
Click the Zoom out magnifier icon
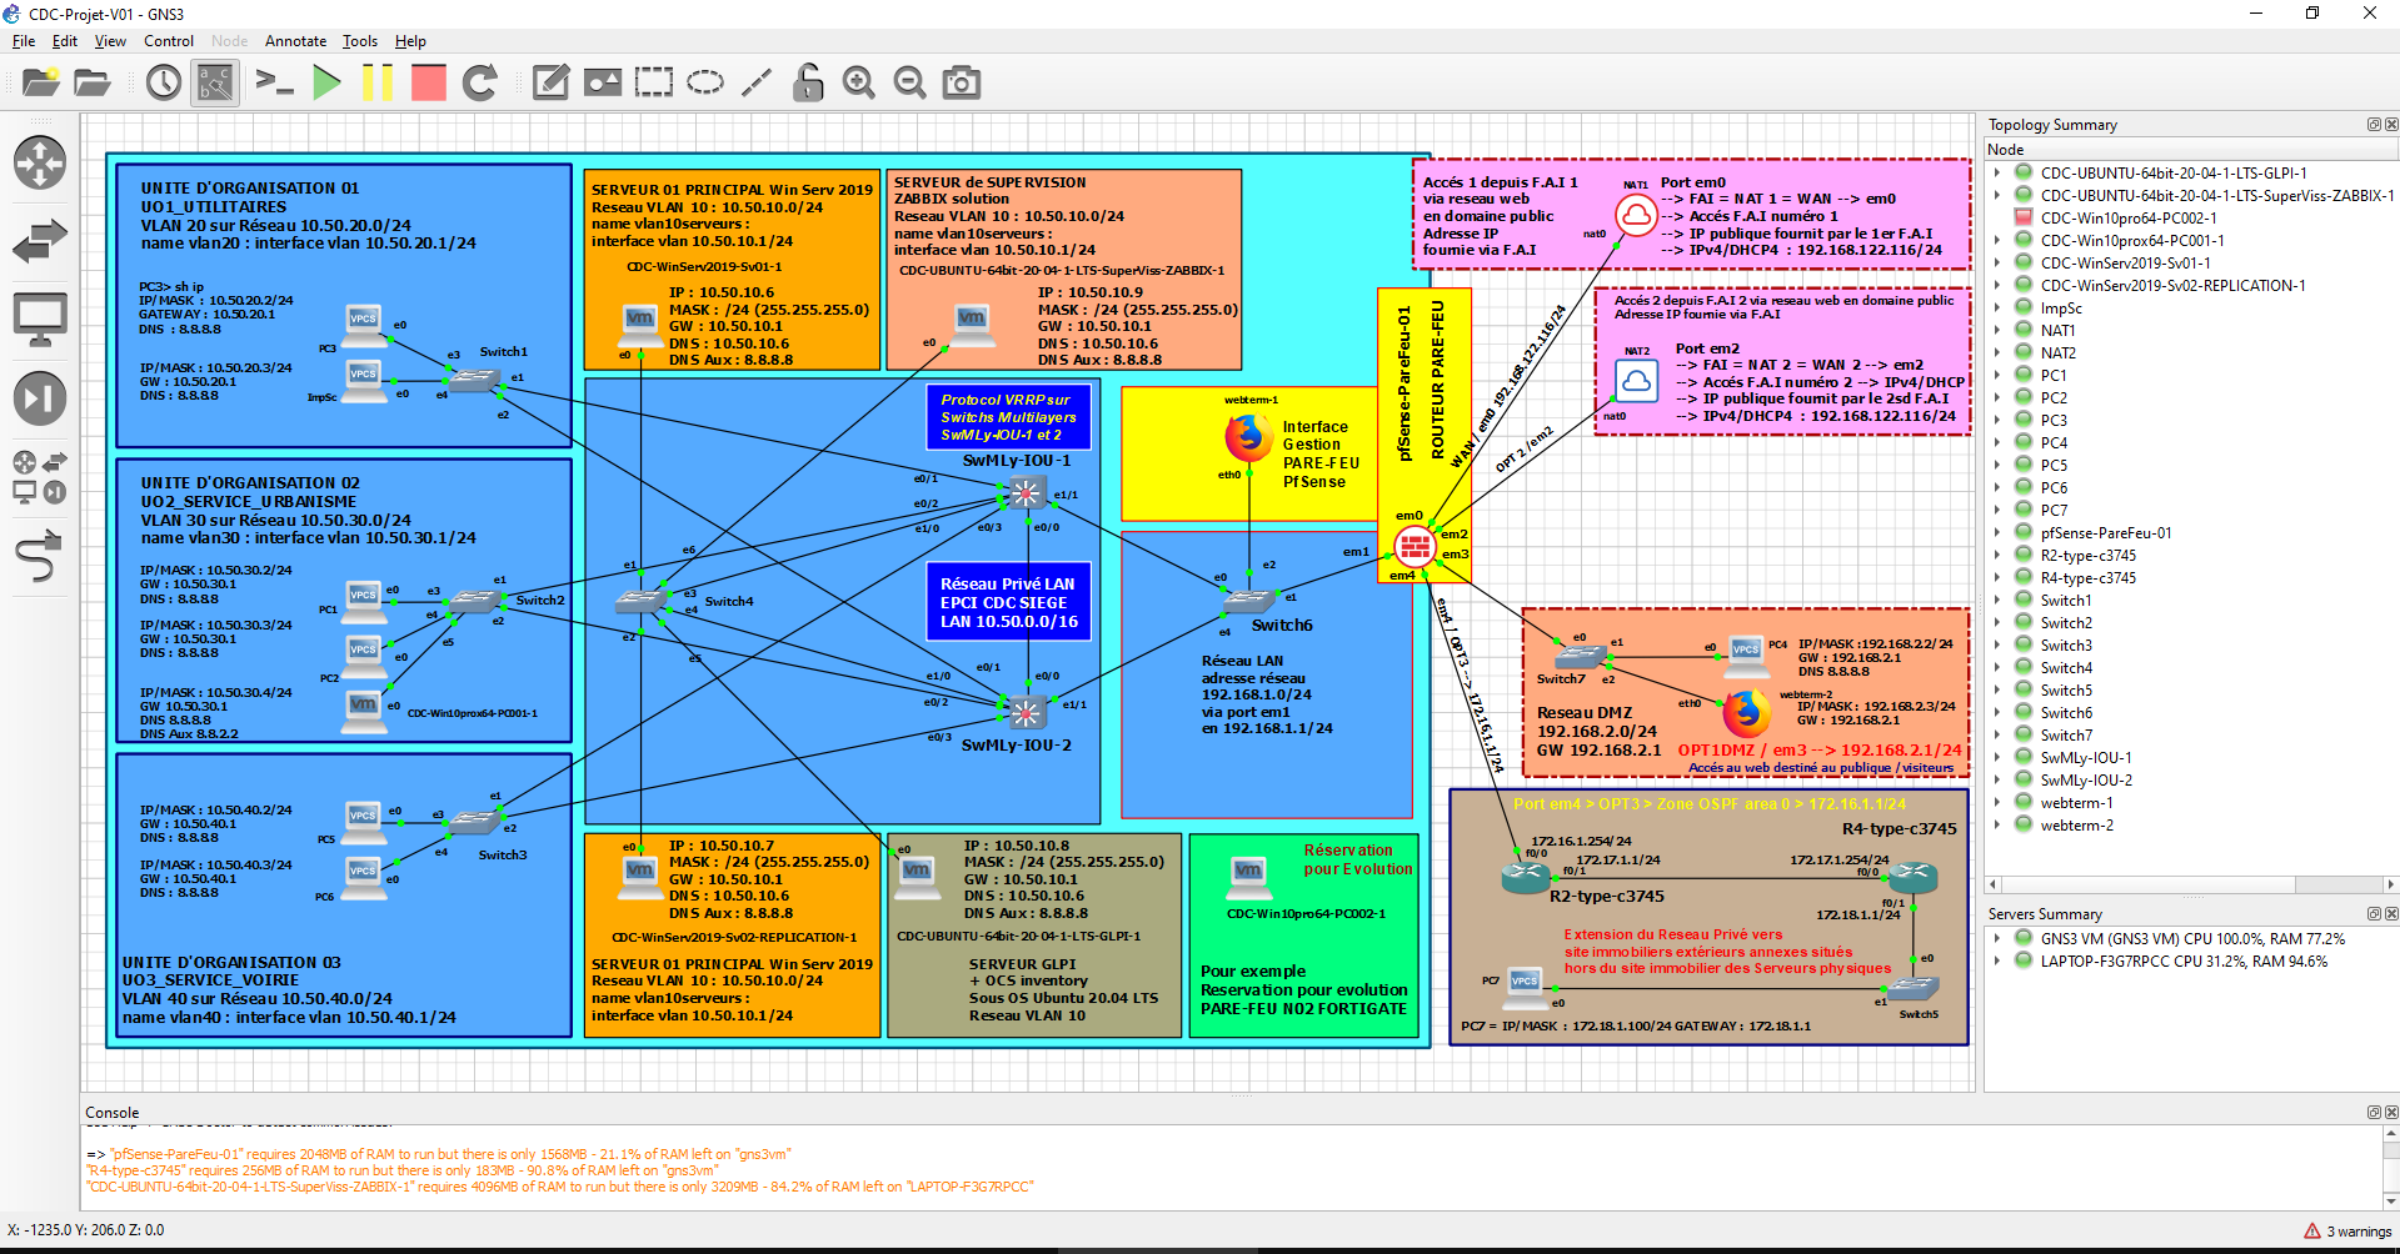[x=910, y=82]
